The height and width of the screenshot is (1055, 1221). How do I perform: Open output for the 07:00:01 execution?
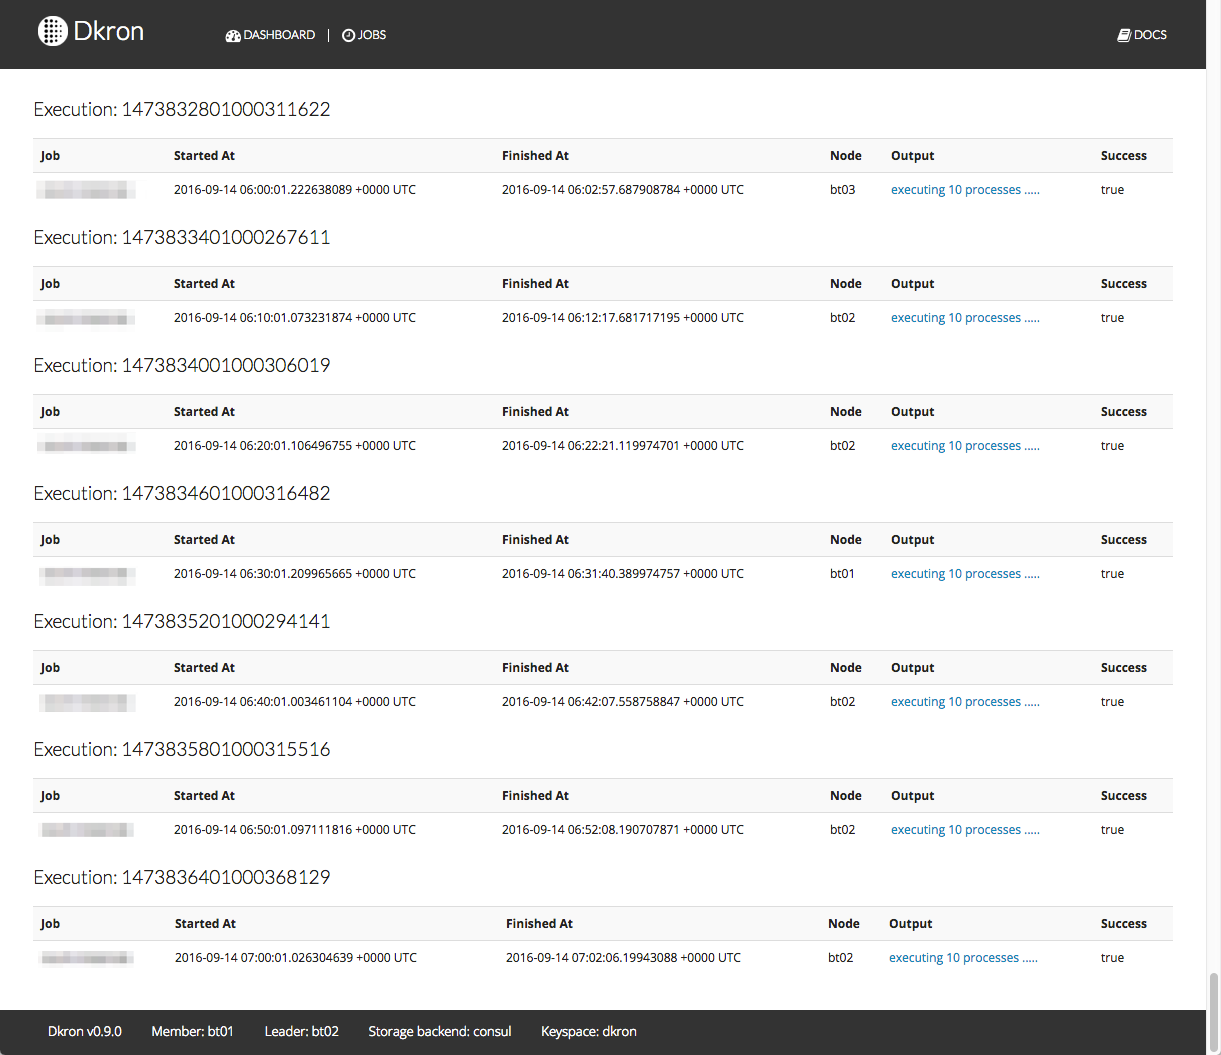[x=962, y=958]
